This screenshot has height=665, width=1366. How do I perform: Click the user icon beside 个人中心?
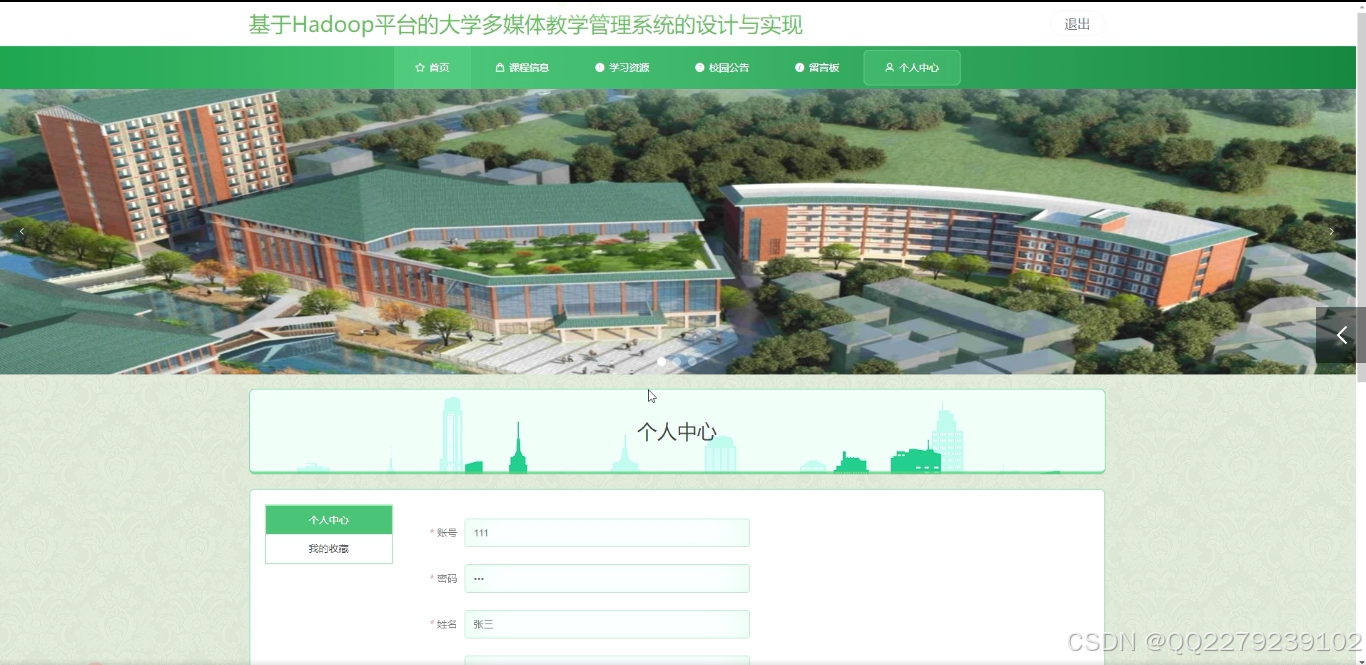pos(889,68)
